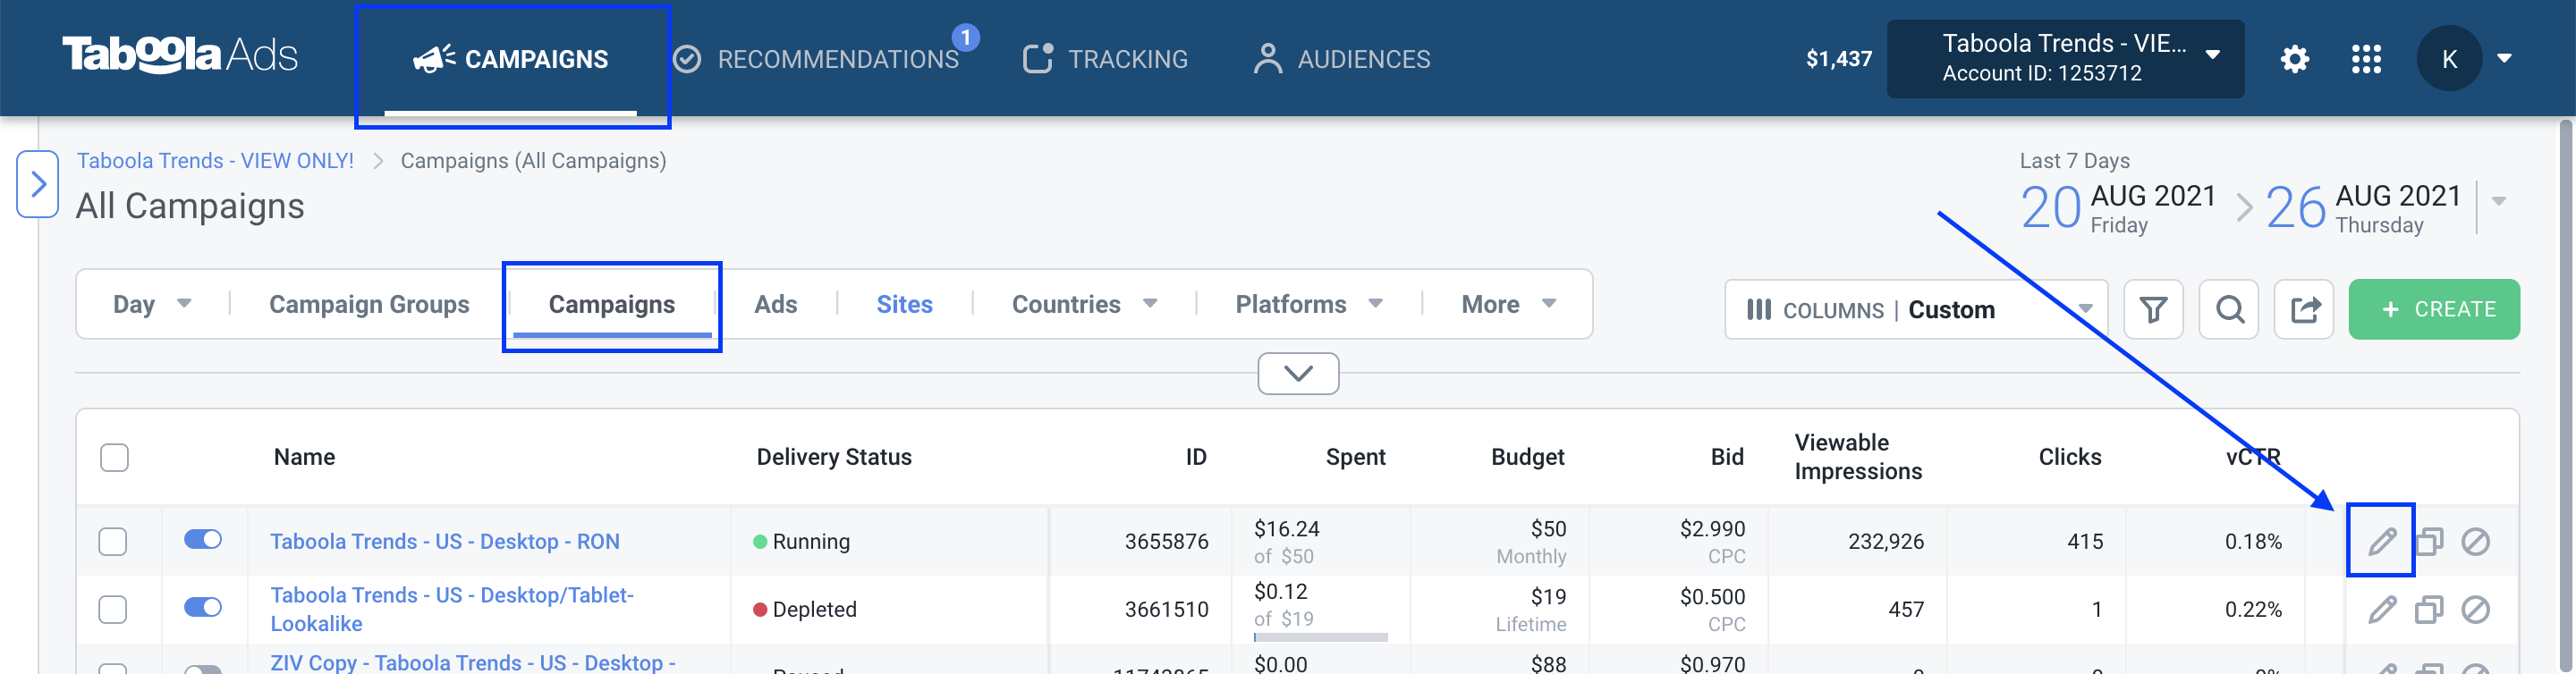Image resolution: width=2576 pixels, height=674 pixels.
Task: Expand the user profile dropdown arrow
Action: pos(2504,58)
